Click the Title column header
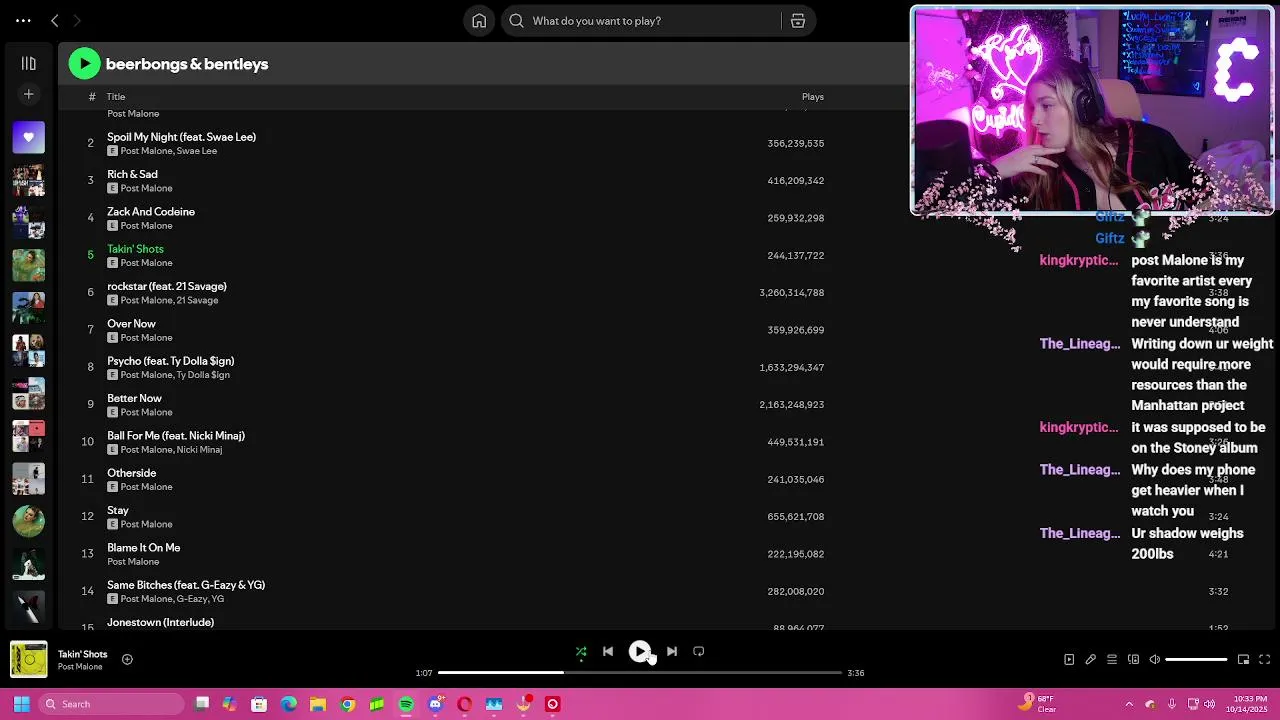 pyautogui.click(x=116, y=97)
